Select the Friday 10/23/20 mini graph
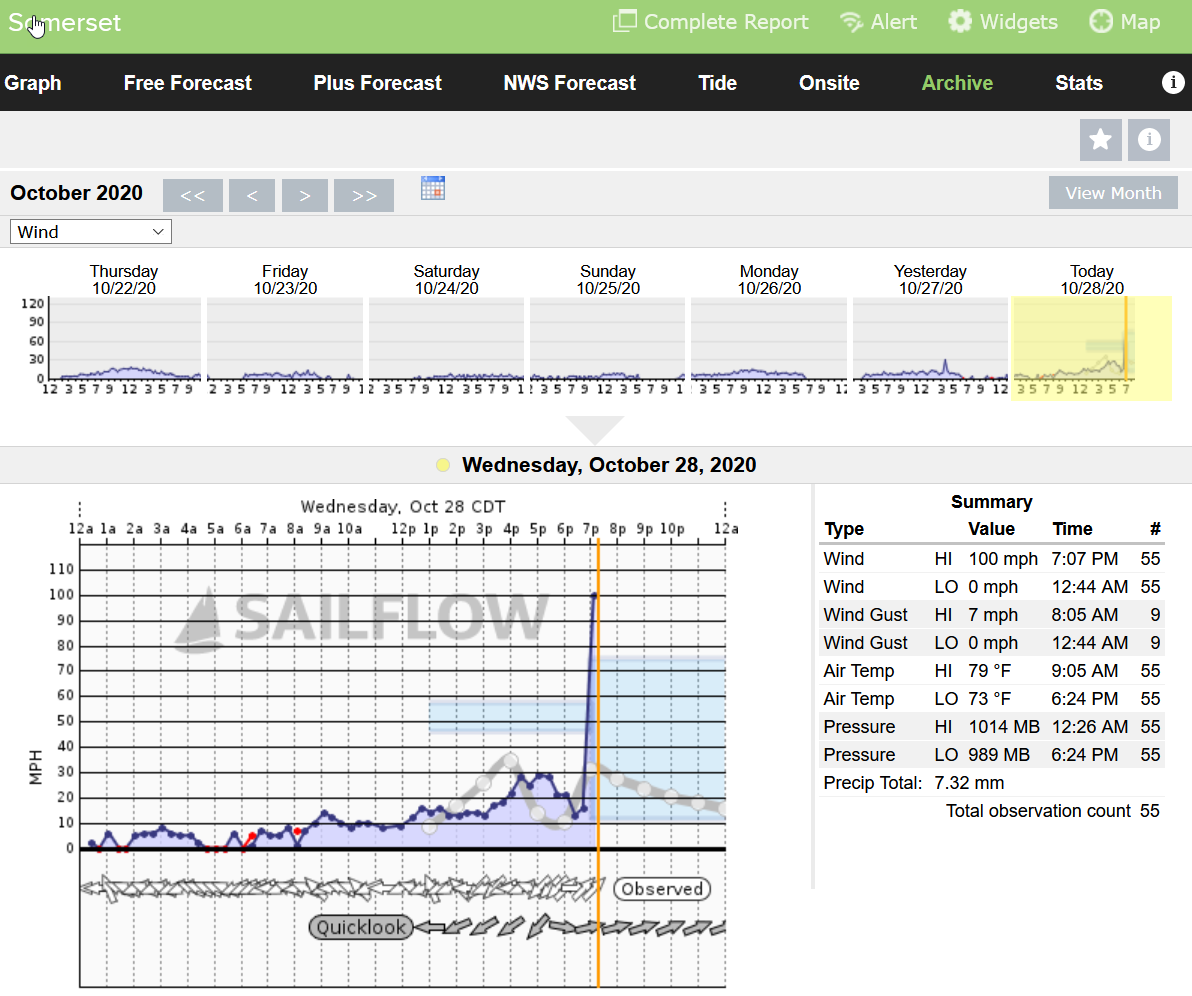The width and height of the screenshot is (1192, 996). [285, 338]
